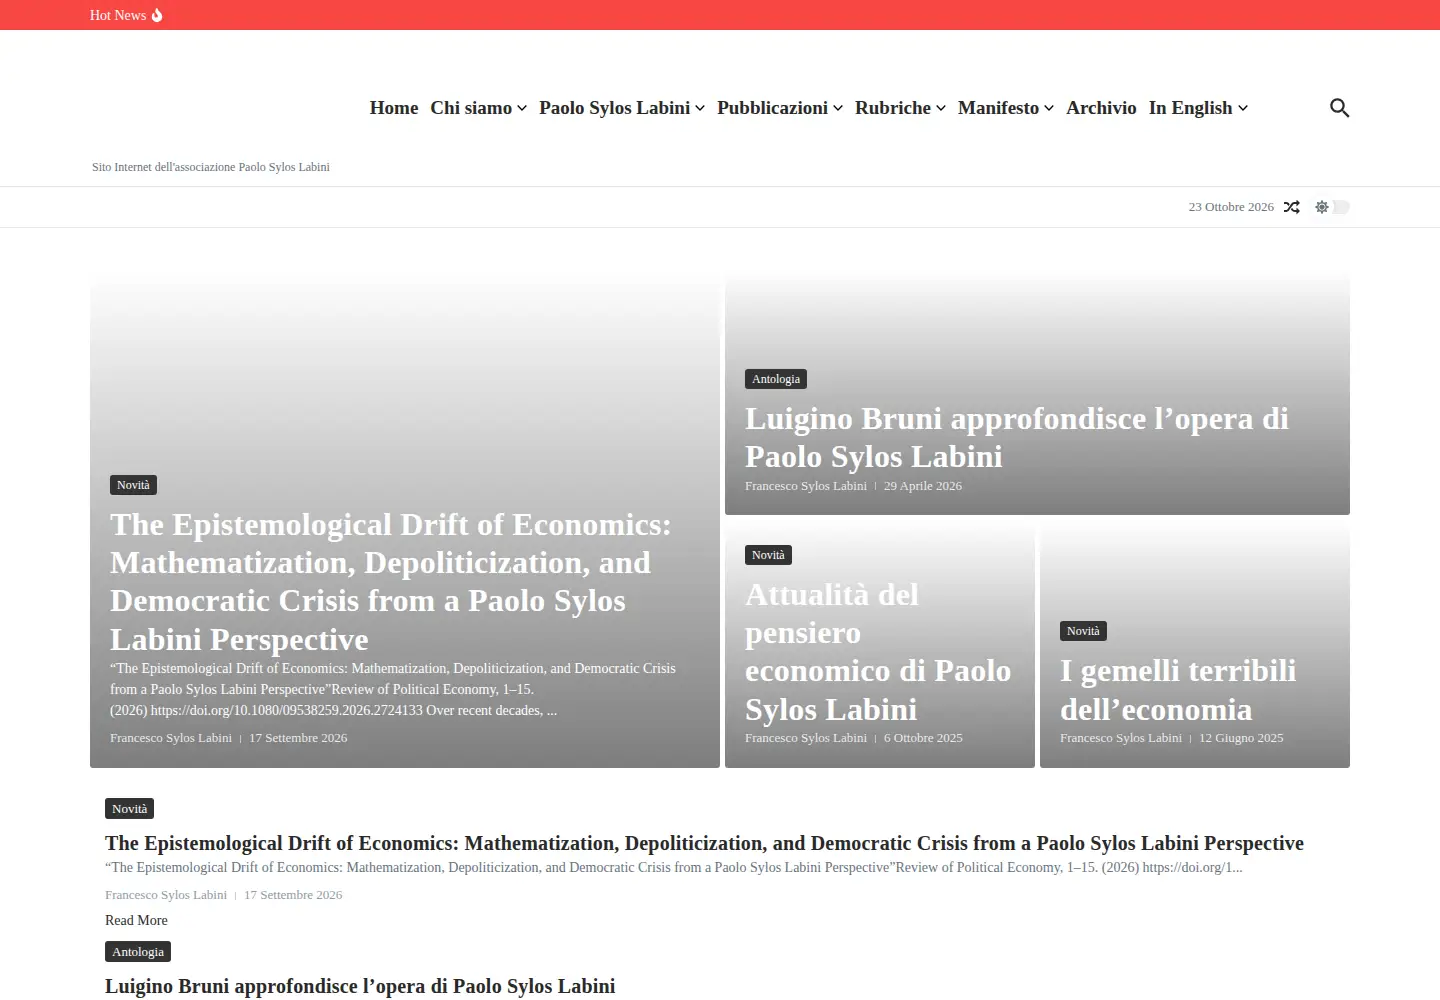Click the 6 Ottobre 2025 date
The height and width of the screenshot is (1000, 1440).
[923, 738]
